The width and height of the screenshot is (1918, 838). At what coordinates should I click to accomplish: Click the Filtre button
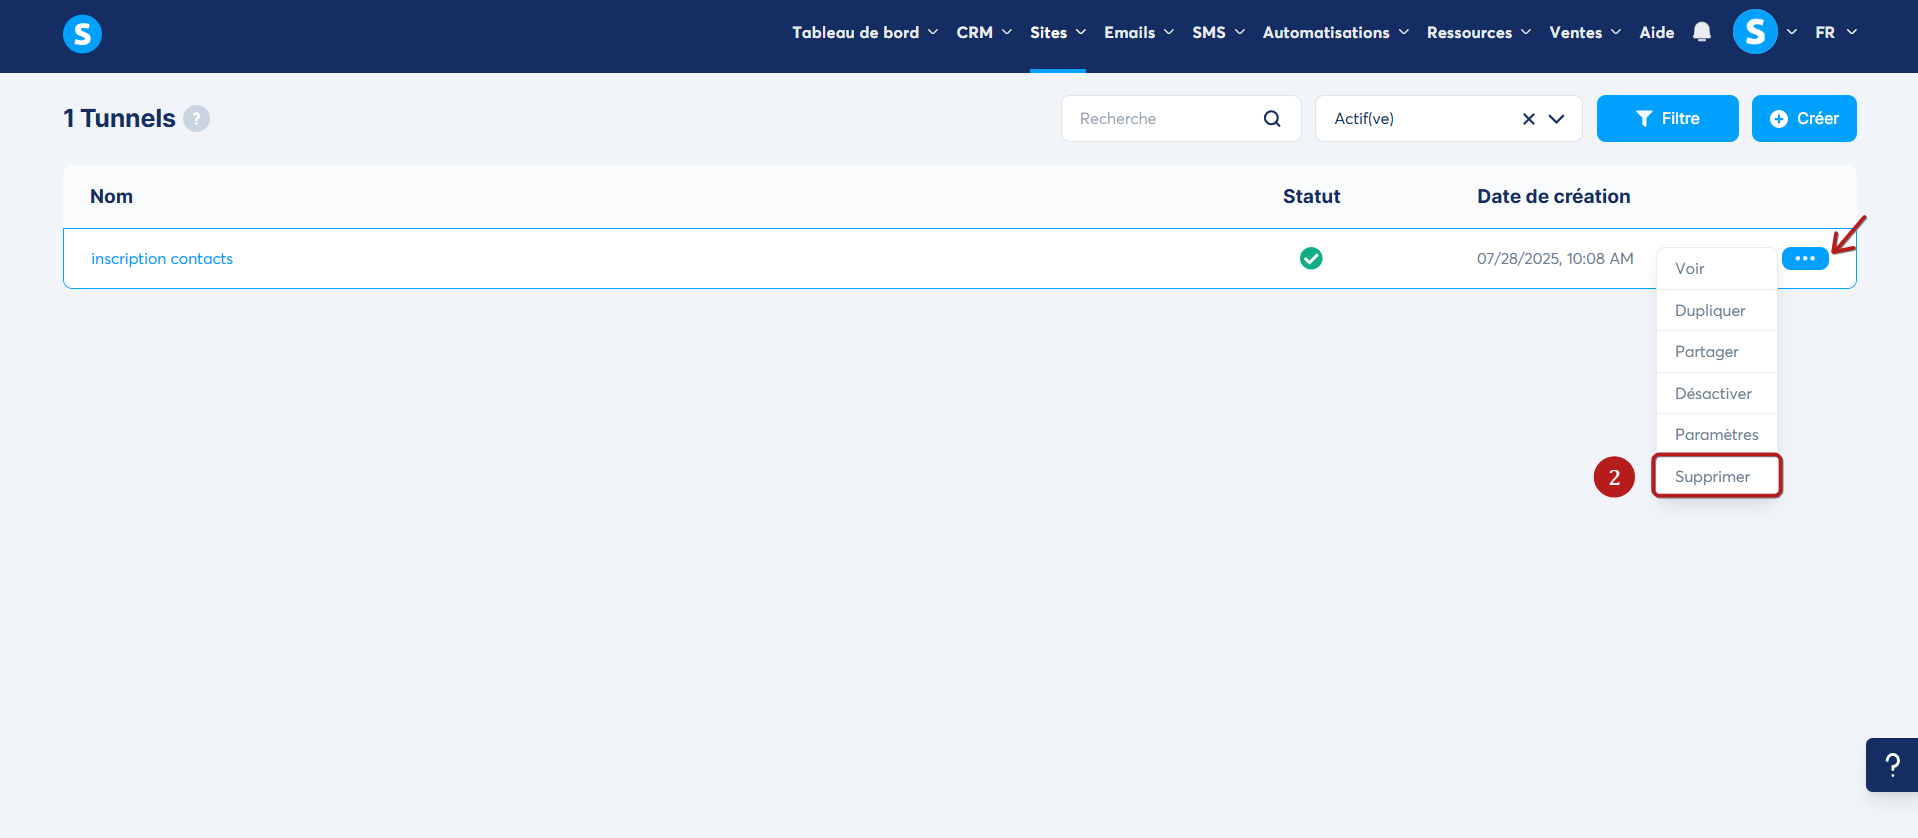coord(1667,119)
